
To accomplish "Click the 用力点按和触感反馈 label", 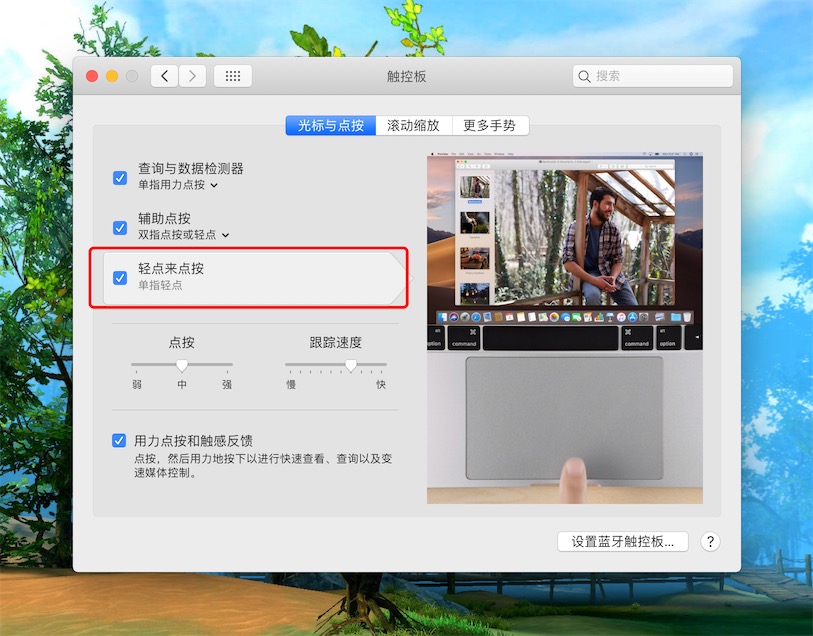I will pyautogui.click(x=193, y=441).
